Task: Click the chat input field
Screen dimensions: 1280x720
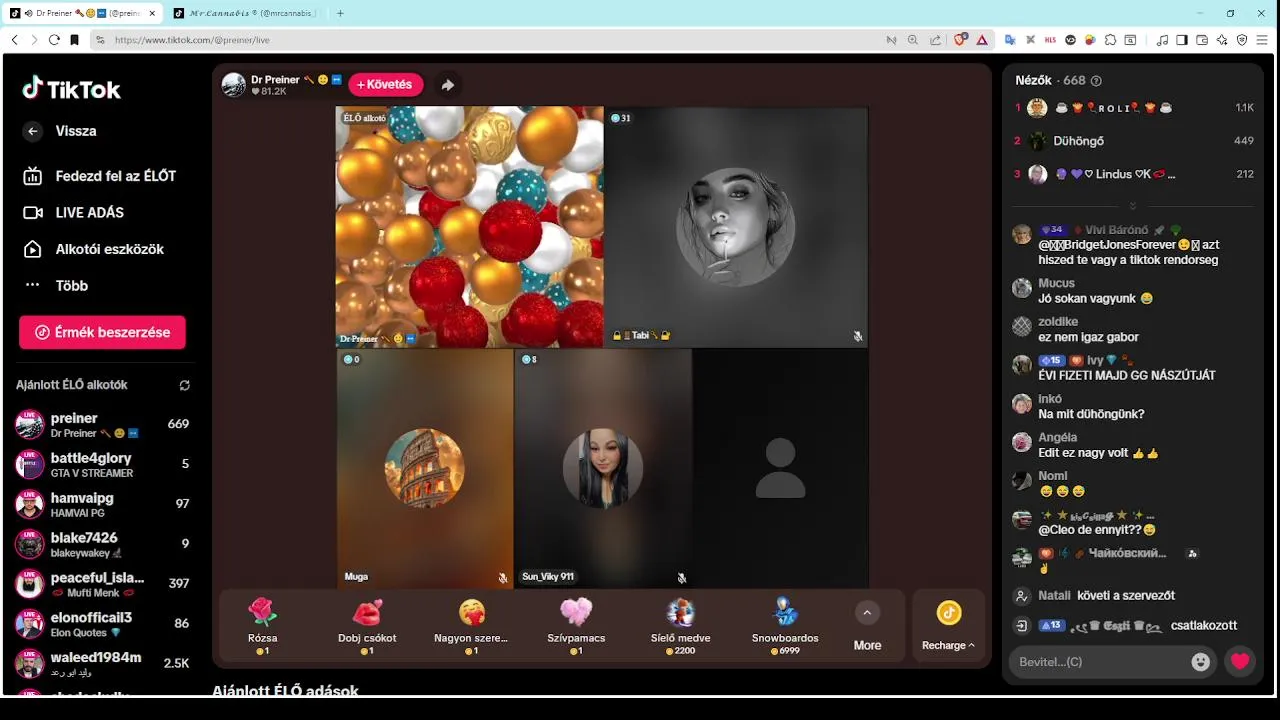Action: pos(1100,662)
